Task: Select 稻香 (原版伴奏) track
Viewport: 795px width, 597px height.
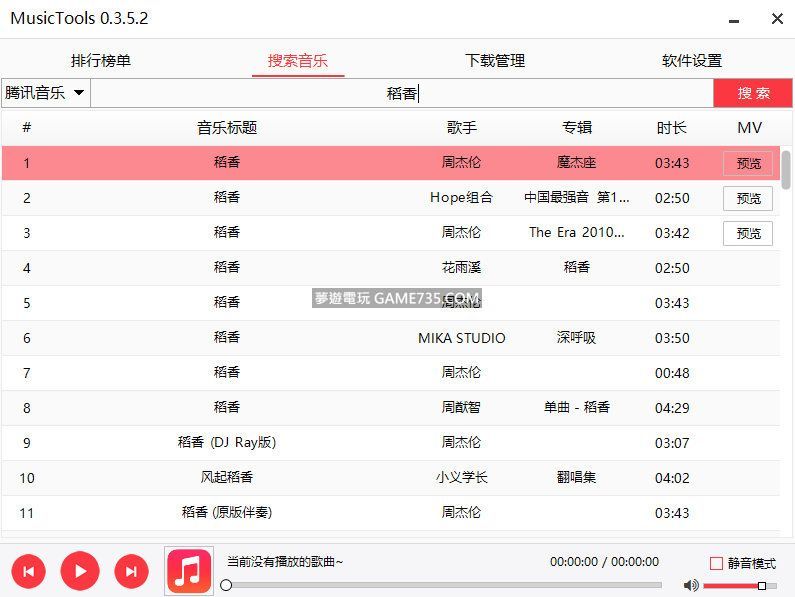Action: 390,513
